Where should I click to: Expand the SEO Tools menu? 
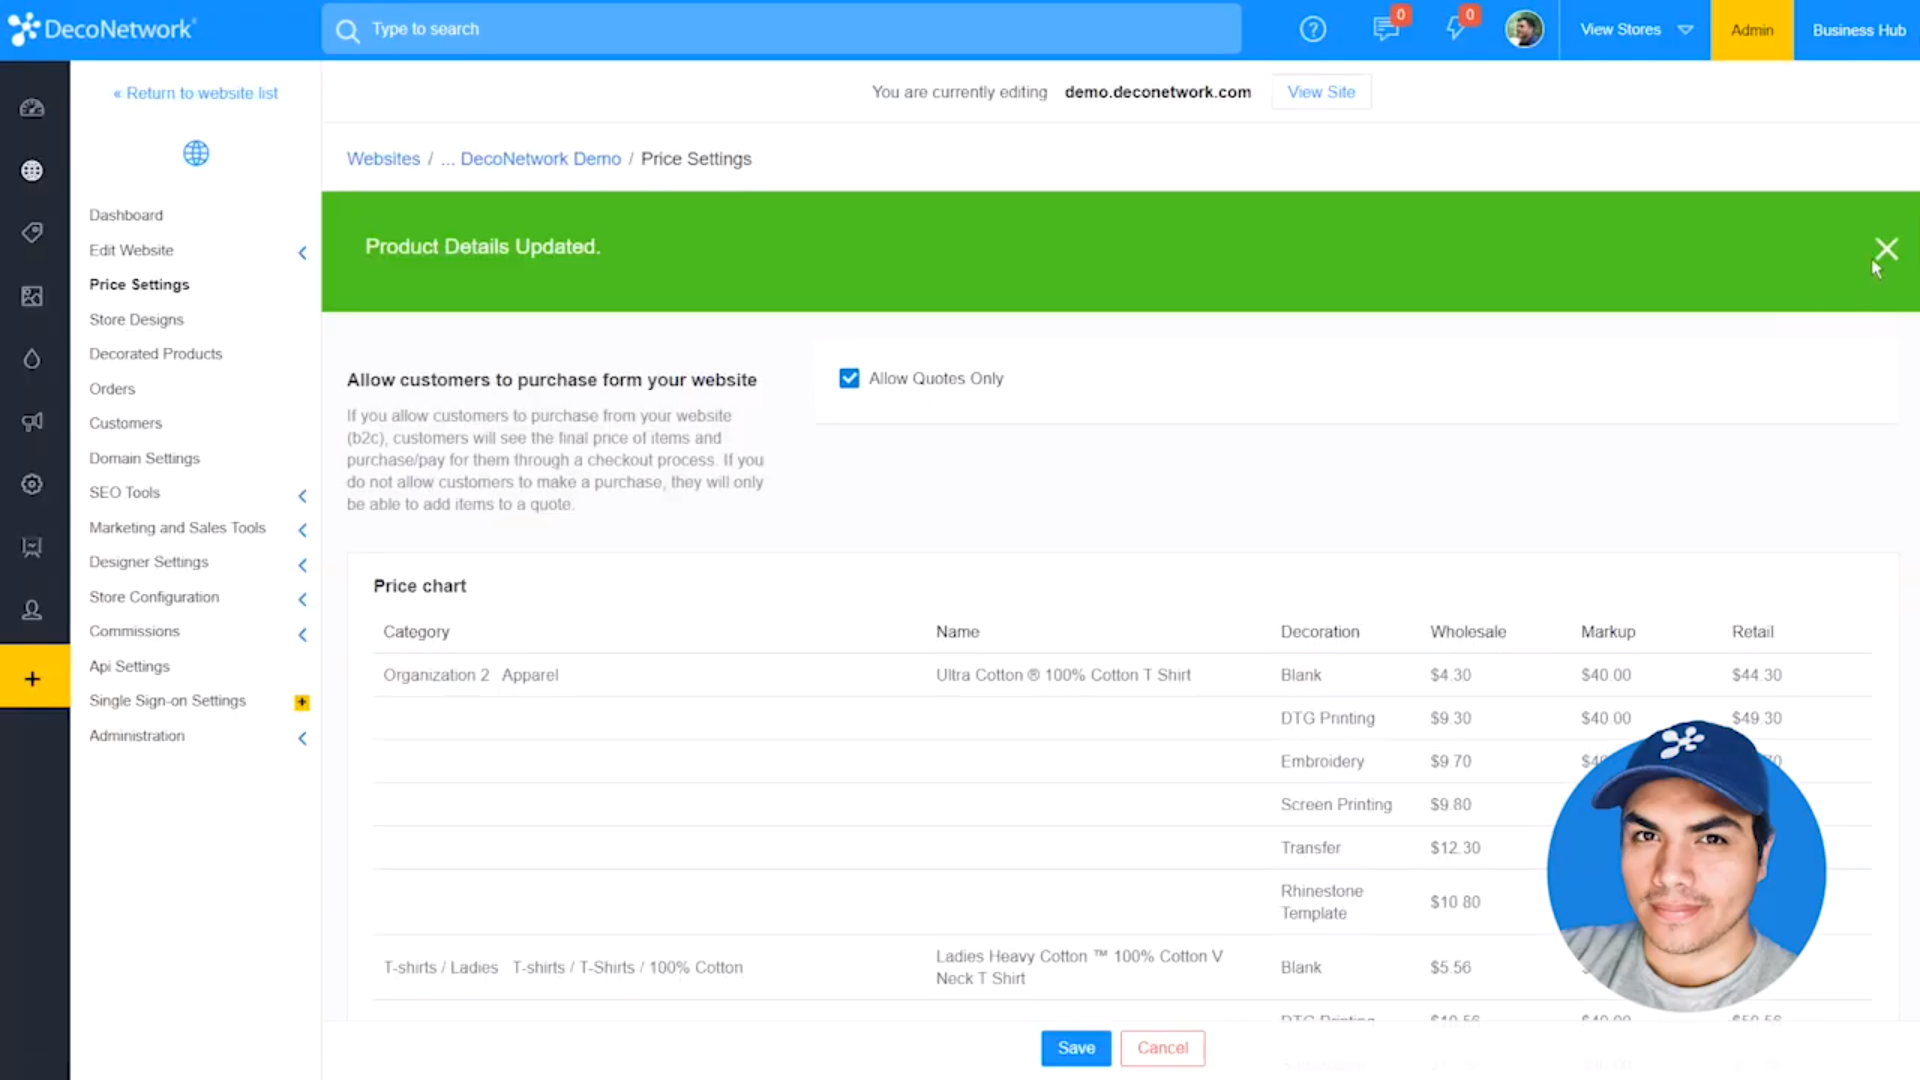point(302,495)
